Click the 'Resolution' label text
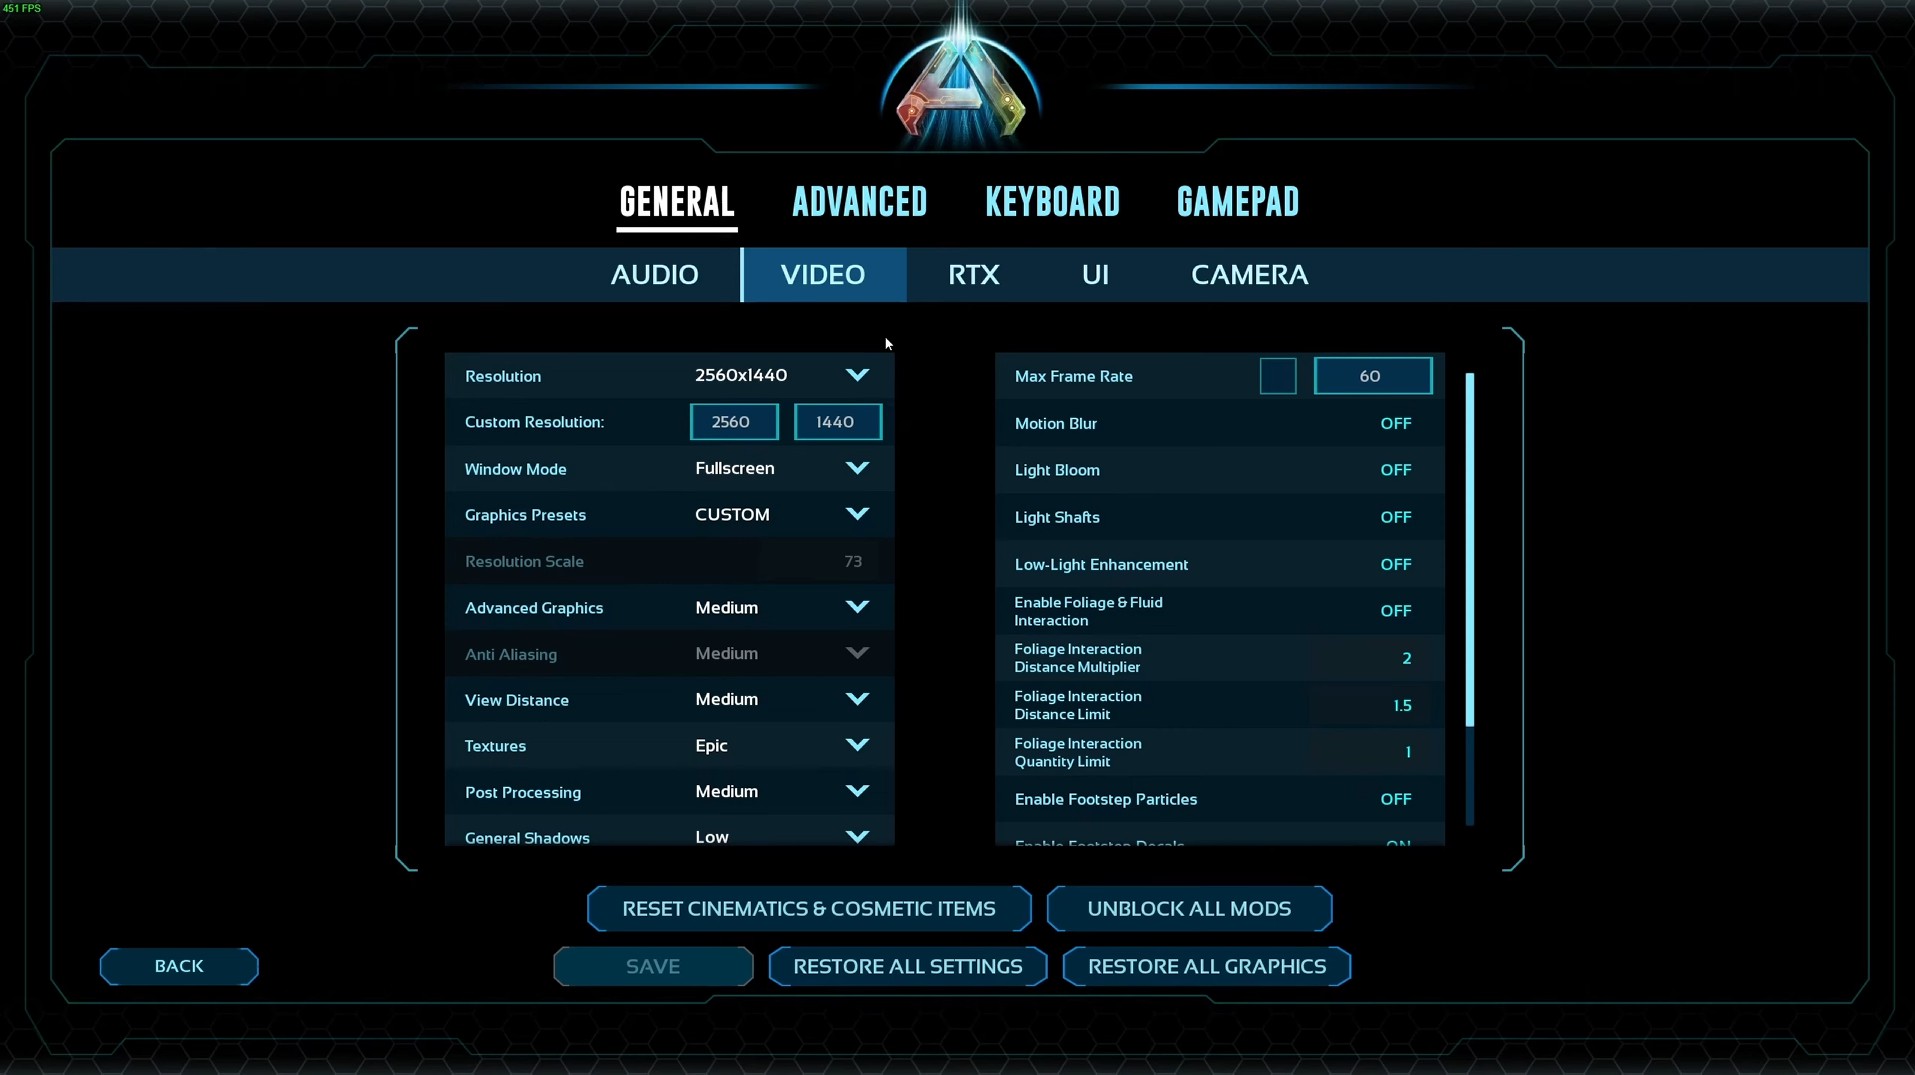This screenshot has width=1915, height=1075. coord(503,376)
